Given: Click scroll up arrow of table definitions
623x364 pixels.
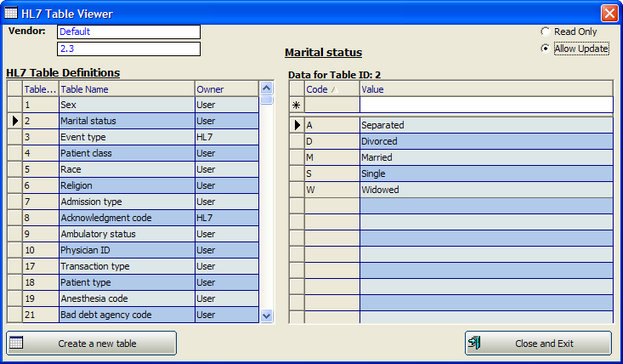Looking at the screenshot, I should point(267,88).
